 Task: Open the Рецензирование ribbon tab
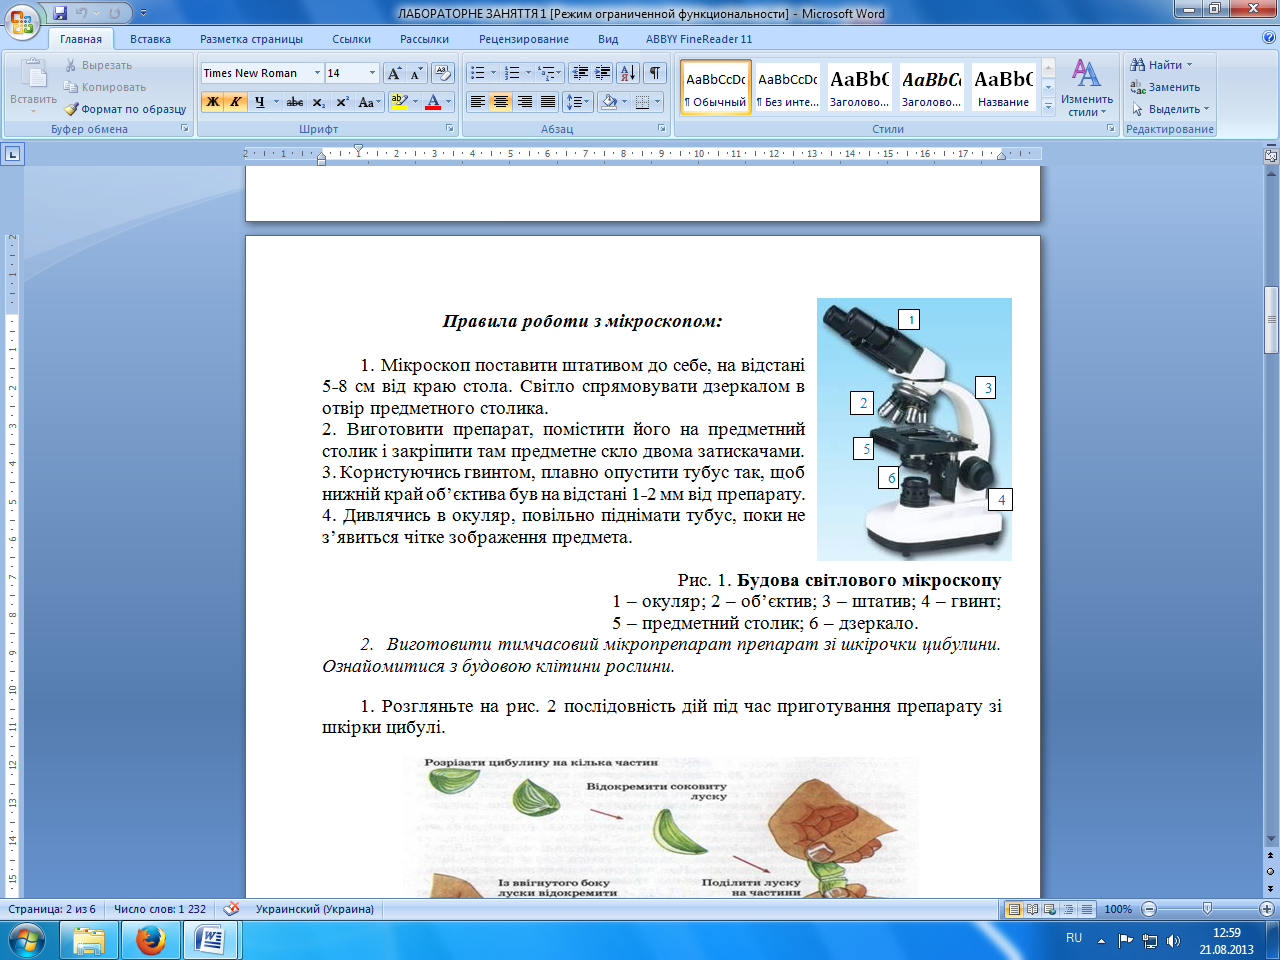click(523, 39)
